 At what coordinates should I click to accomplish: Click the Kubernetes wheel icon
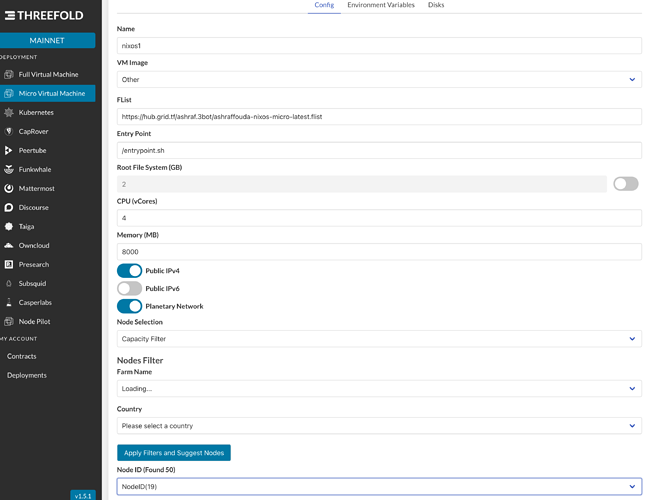pos(9,112)
